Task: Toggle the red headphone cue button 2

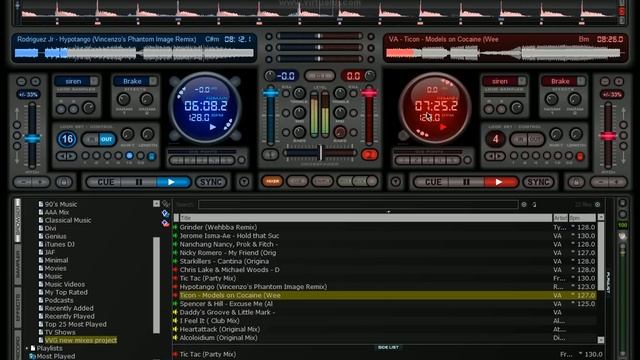Action: [369, 155]
